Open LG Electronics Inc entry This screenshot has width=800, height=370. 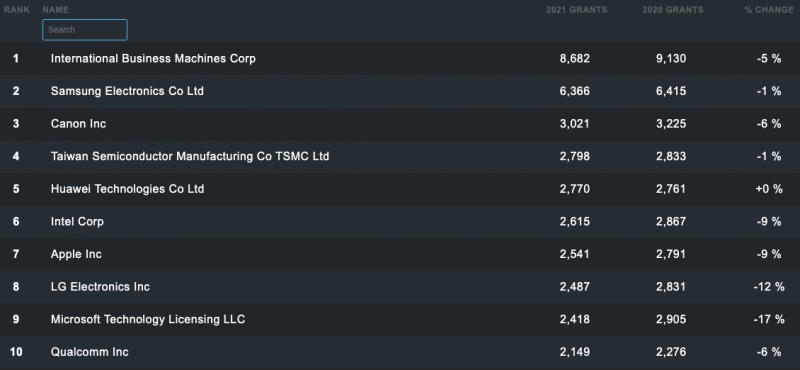tap(100, 287)
